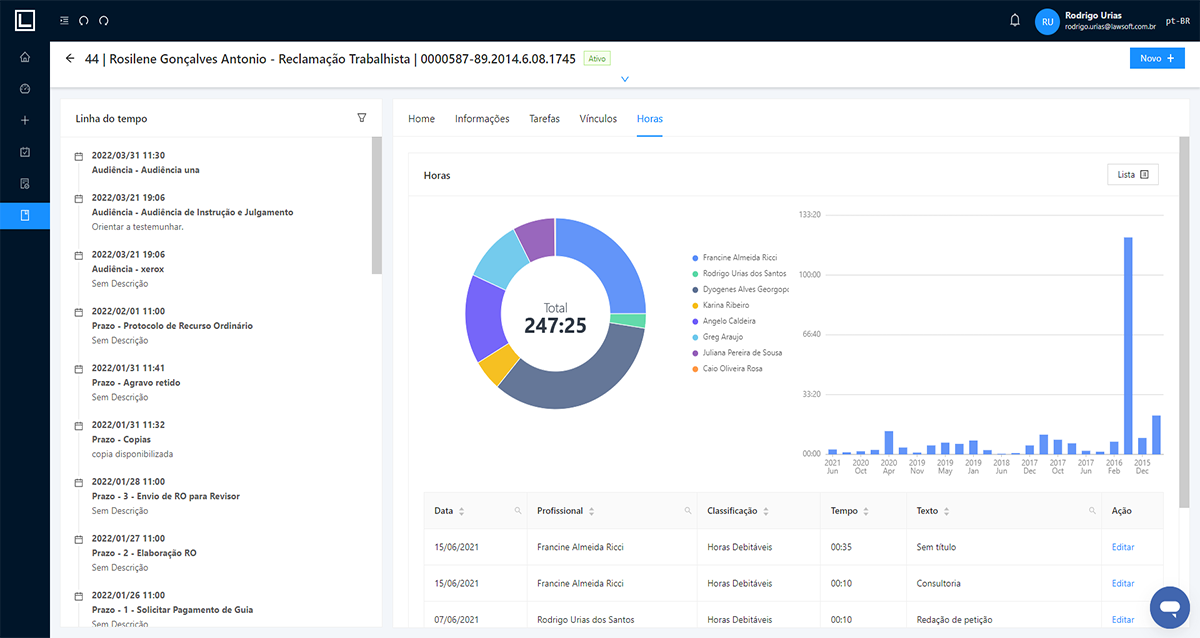Open Prazo - 2 - Elaboração RO entry
The height and width of the screenshot is (638, 1200).
144,553
